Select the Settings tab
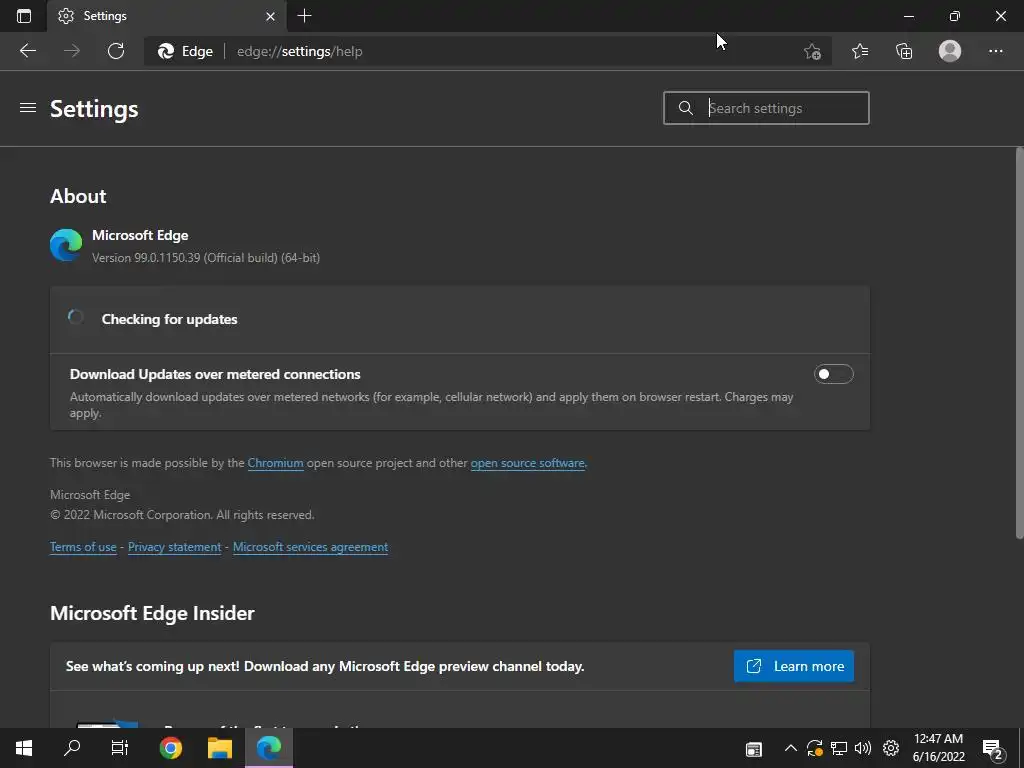 [x=166, y=16]
